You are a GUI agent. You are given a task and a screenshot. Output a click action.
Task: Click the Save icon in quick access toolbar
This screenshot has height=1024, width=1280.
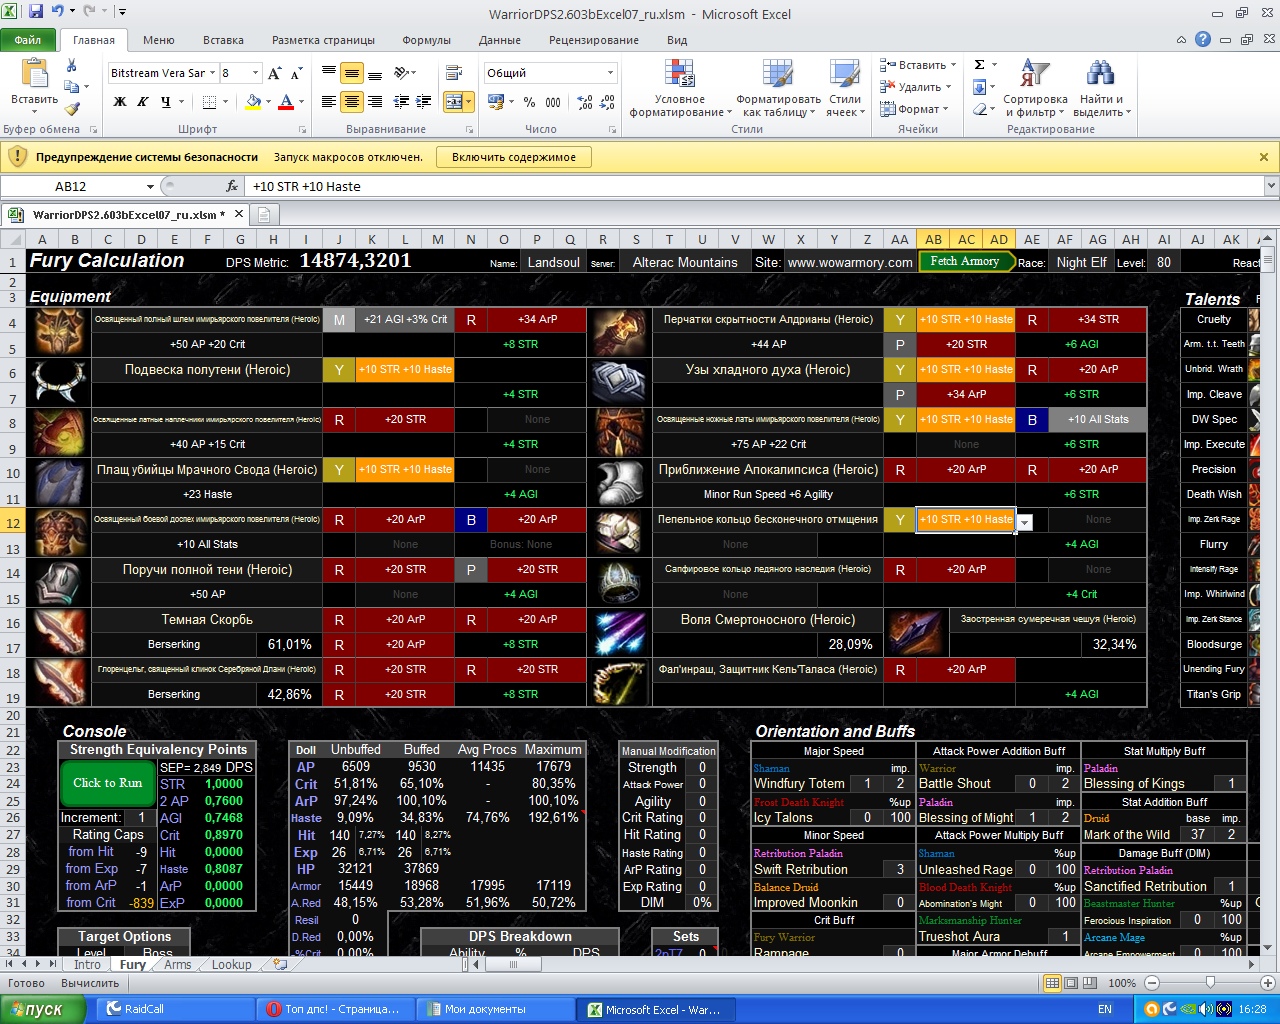pos(36,12)
